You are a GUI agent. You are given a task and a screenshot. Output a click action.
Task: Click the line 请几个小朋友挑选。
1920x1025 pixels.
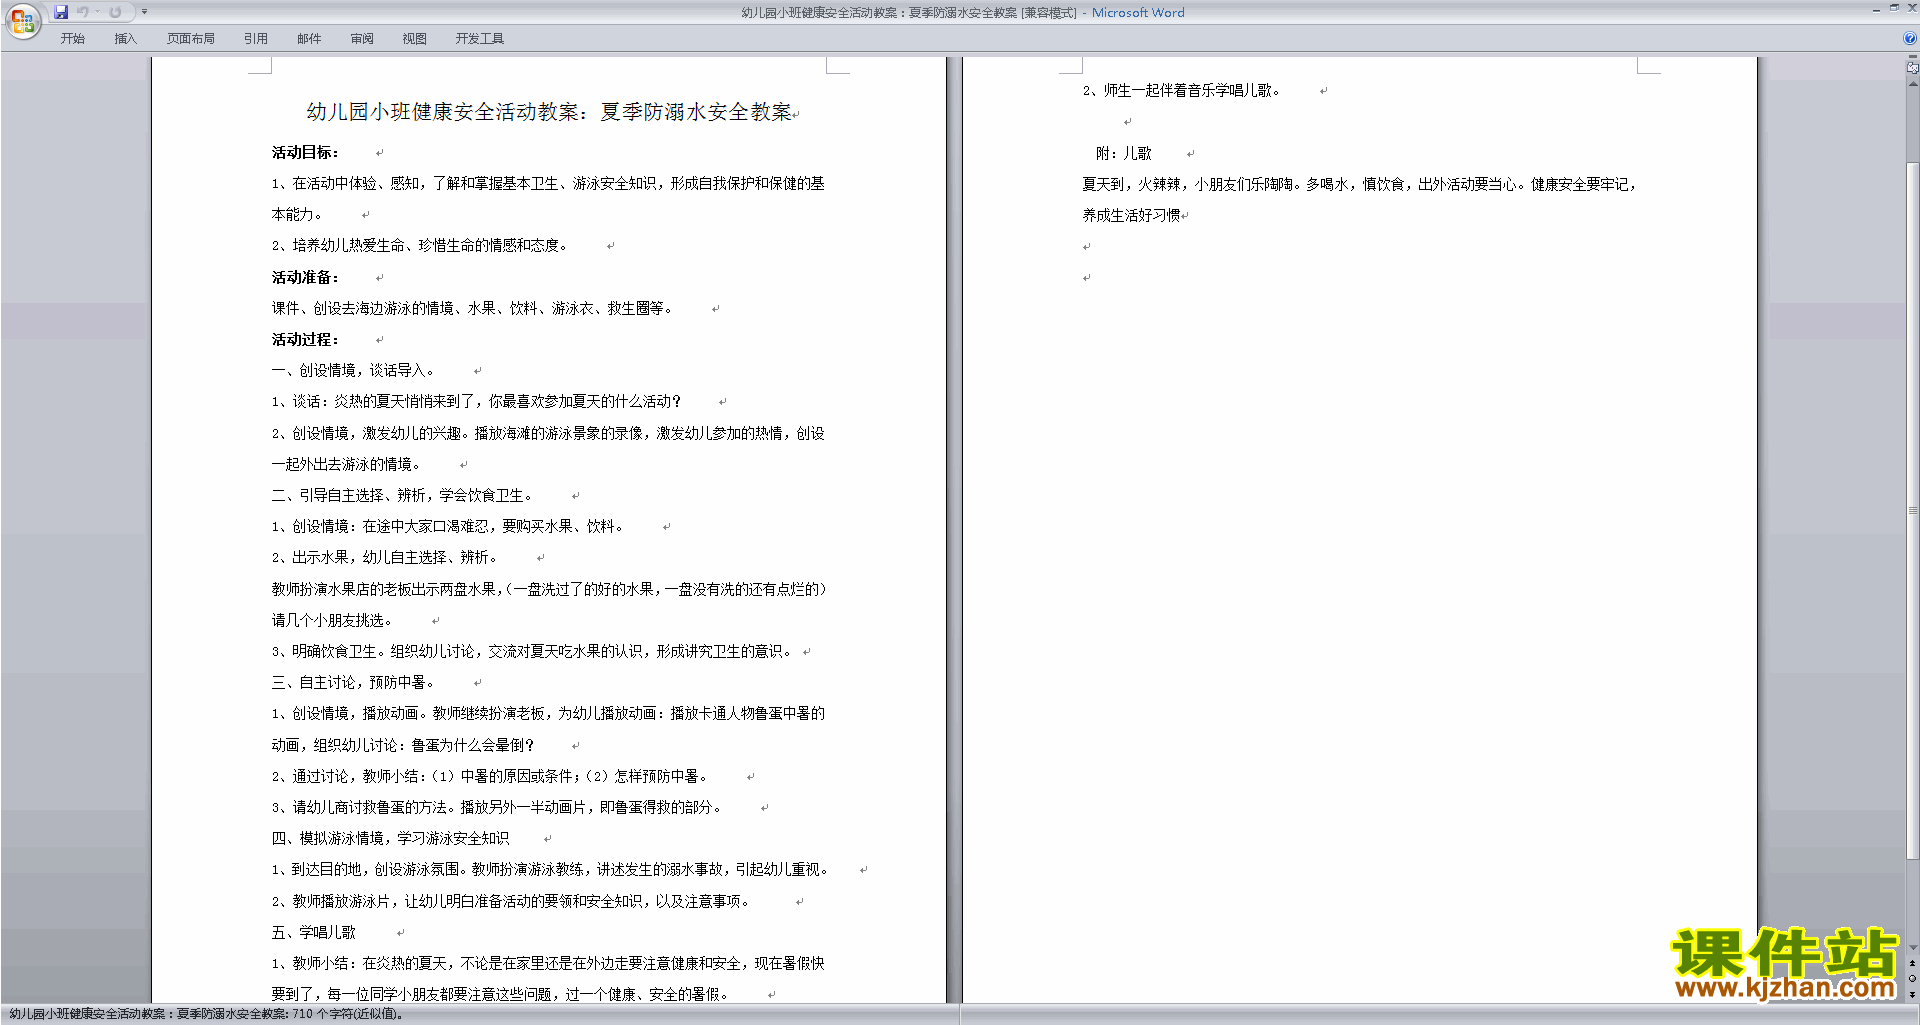click(332, 621)
